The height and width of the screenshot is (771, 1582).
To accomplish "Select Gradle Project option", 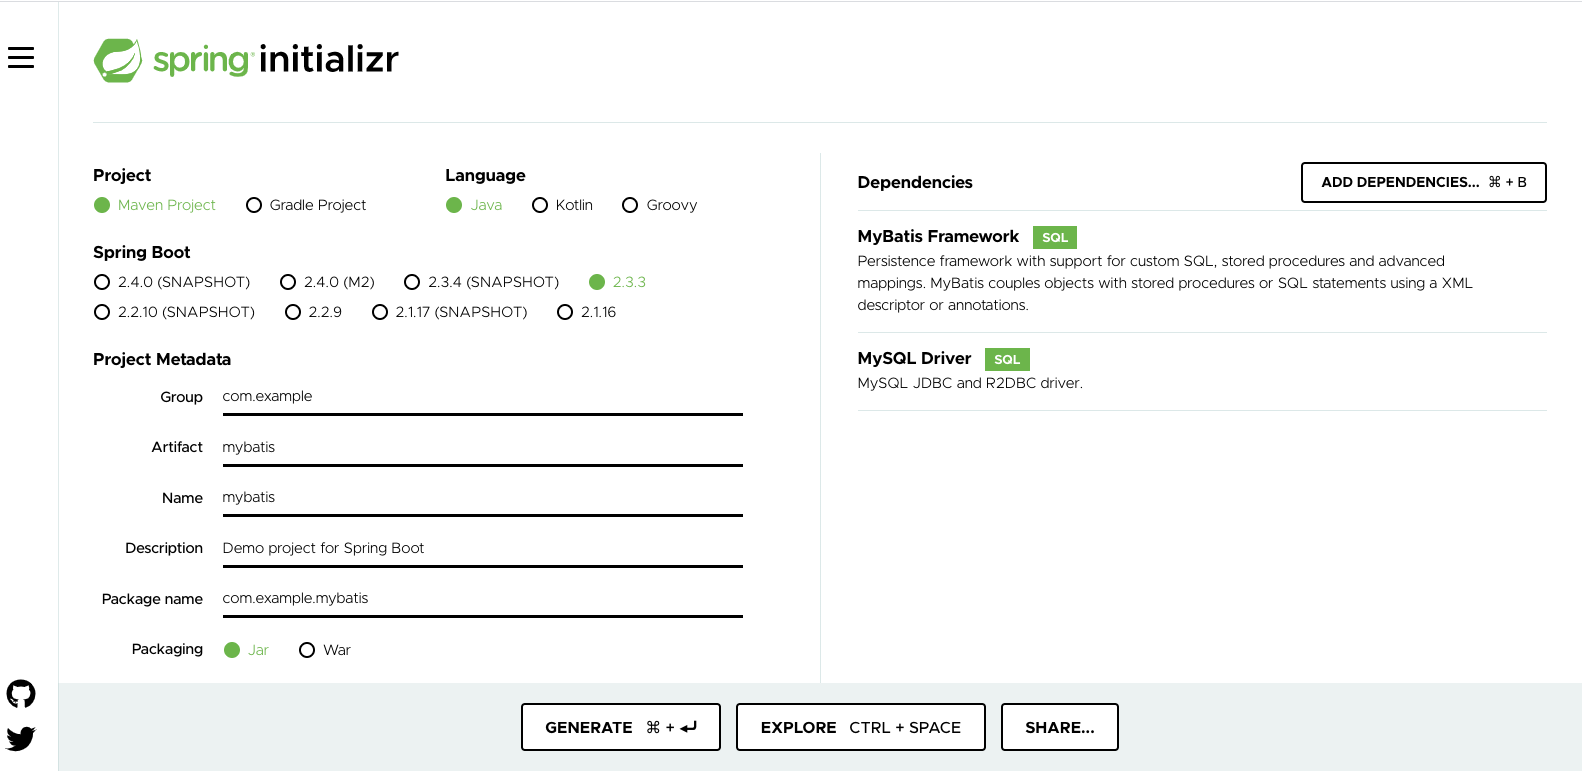I will point(254,205).
